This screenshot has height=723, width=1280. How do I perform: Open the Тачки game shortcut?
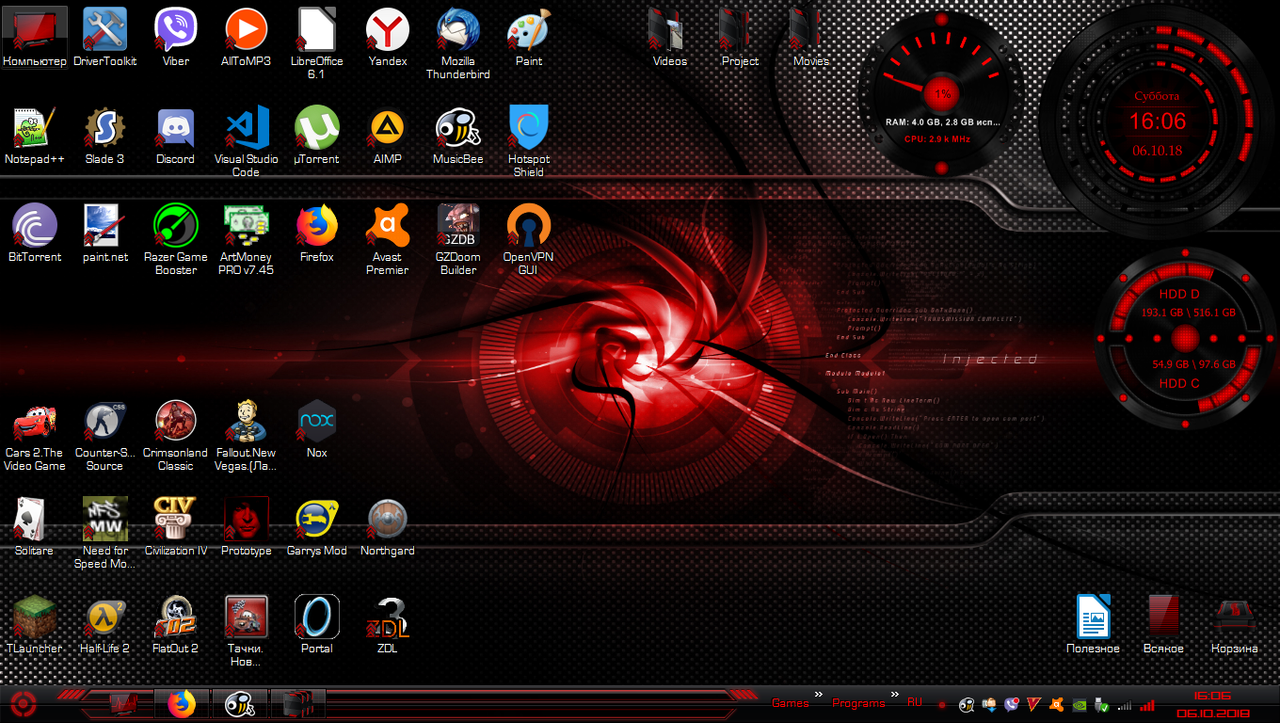tap(246, 632)
